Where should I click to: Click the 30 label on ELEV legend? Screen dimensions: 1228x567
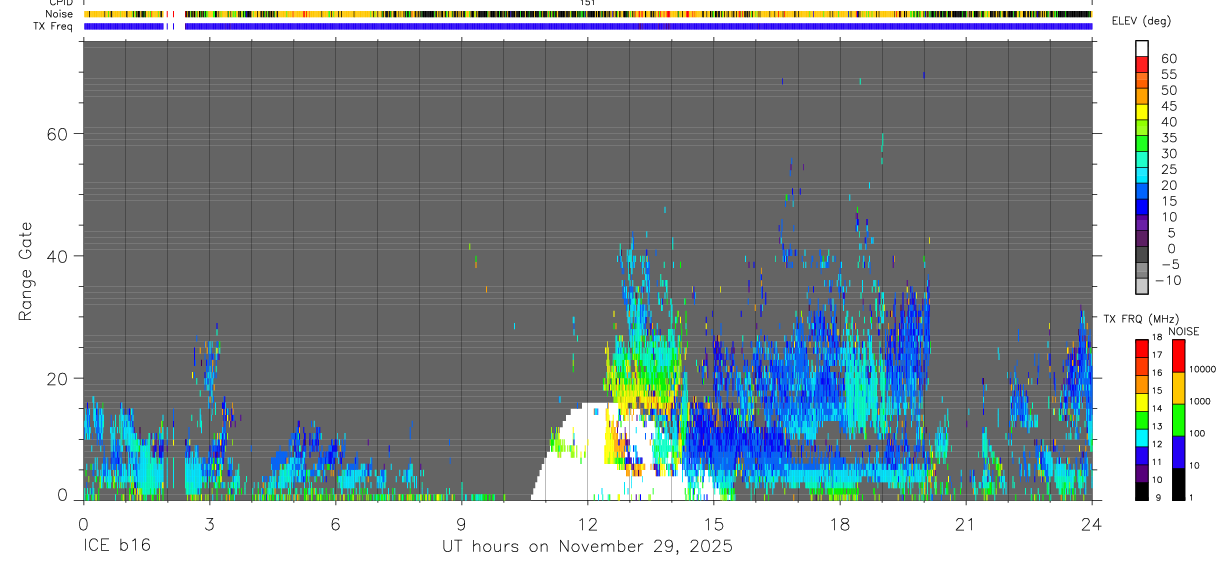coord(1168,154)
